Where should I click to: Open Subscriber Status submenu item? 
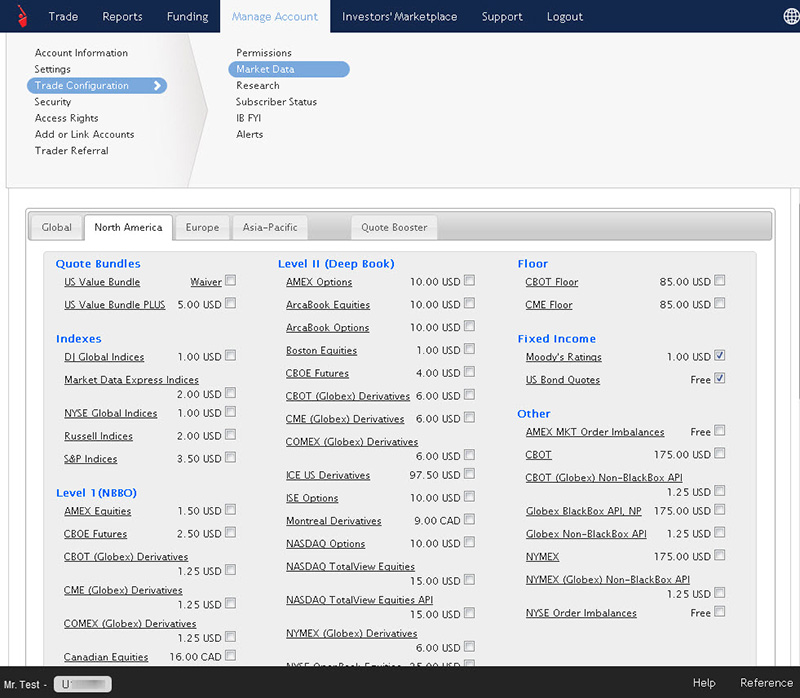coord(276,102)
